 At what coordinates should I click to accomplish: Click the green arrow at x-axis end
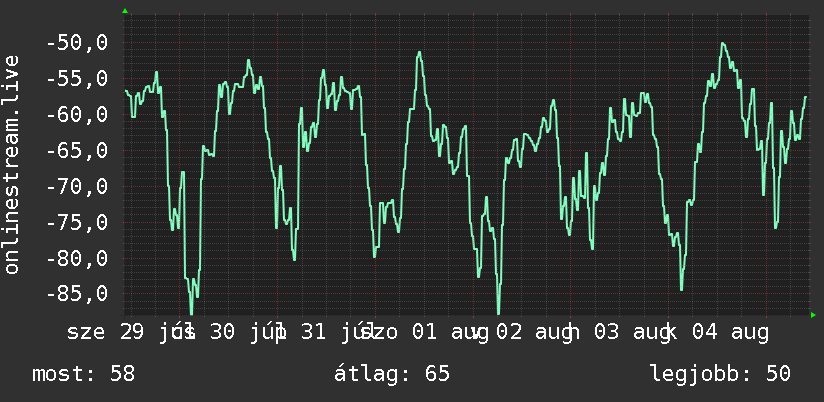coord(813,315)
